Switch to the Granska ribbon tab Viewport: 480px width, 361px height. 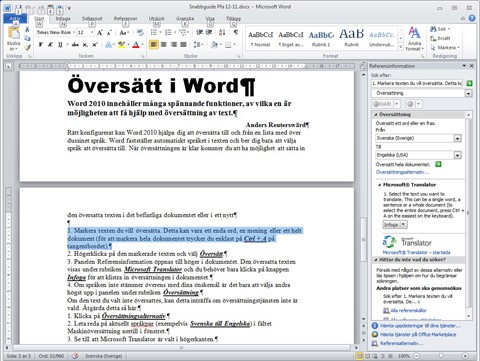tap(185, 19)
